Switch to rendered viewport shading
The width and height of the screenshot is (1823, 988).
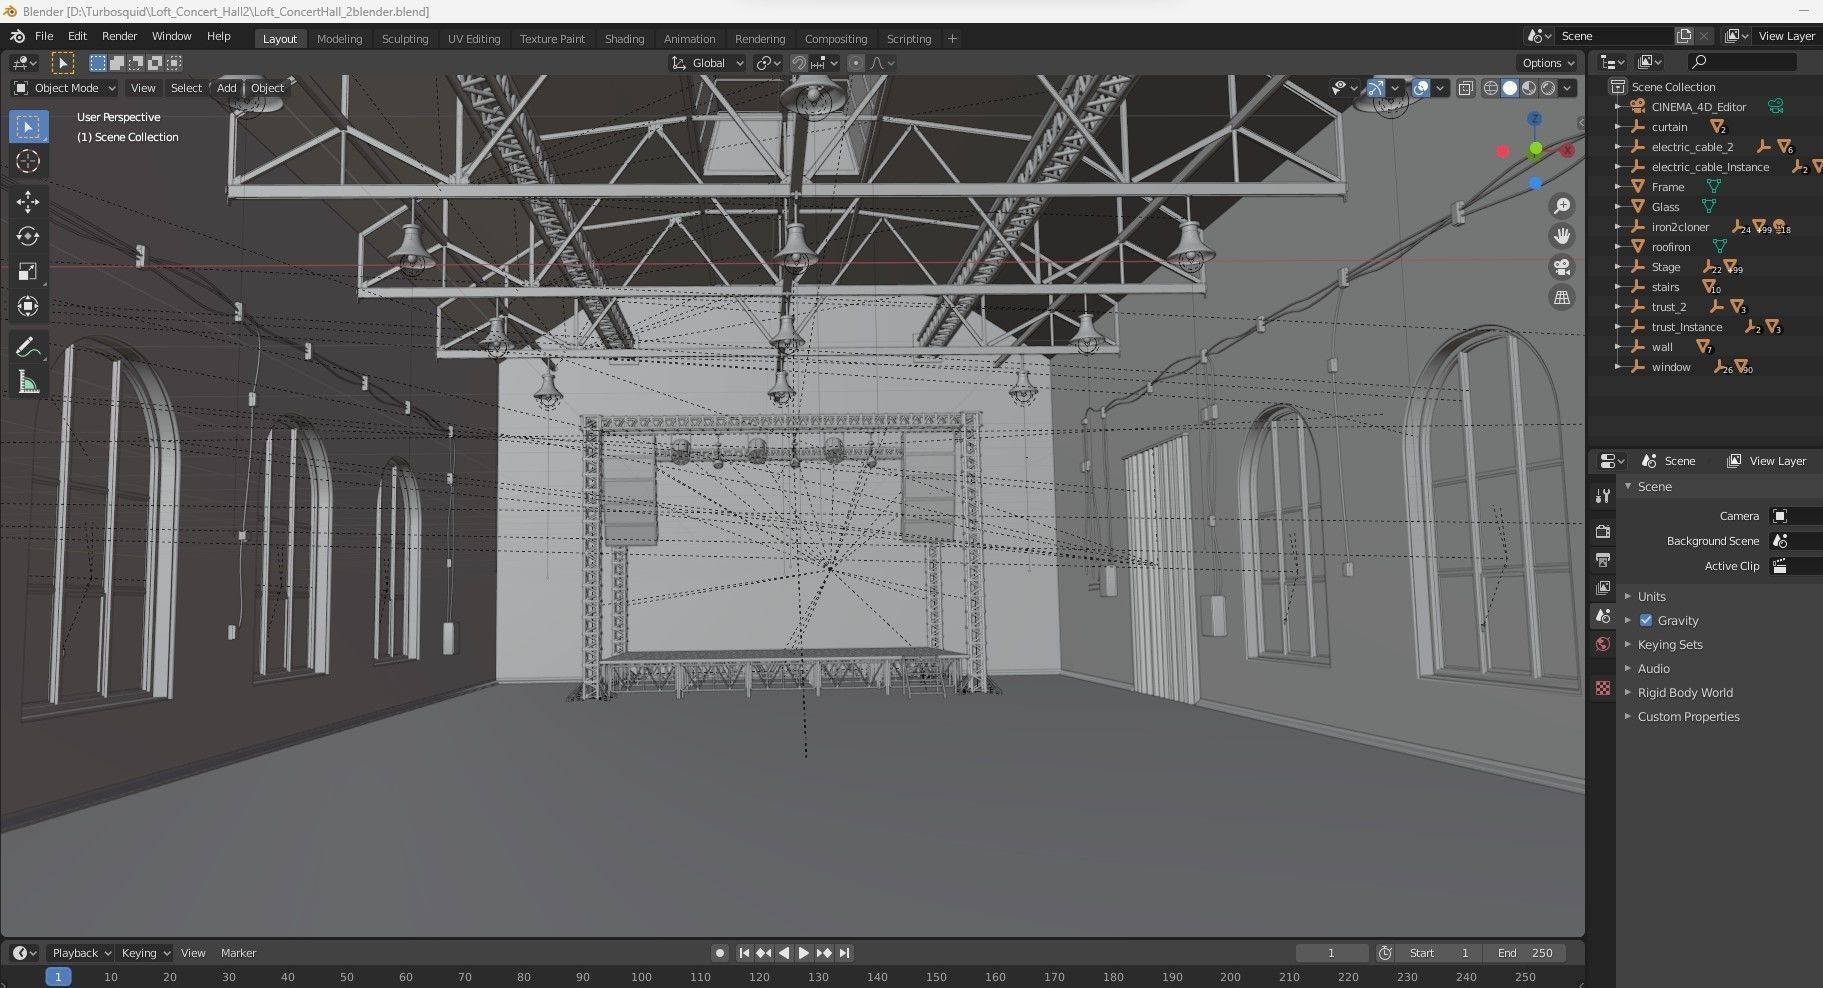coord(1548,88)
